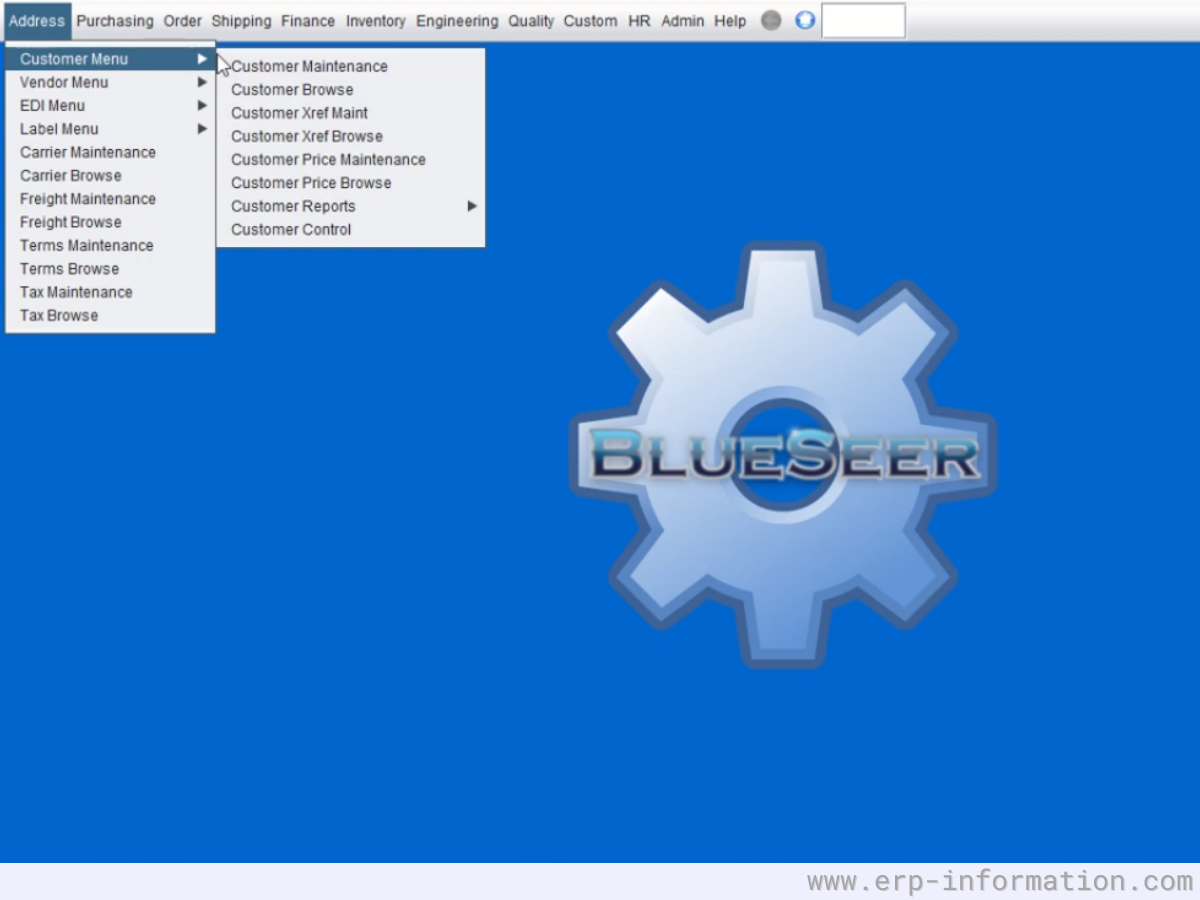
Task: Expand the Customer Reports submenu
Action: [x=351, y=206]
